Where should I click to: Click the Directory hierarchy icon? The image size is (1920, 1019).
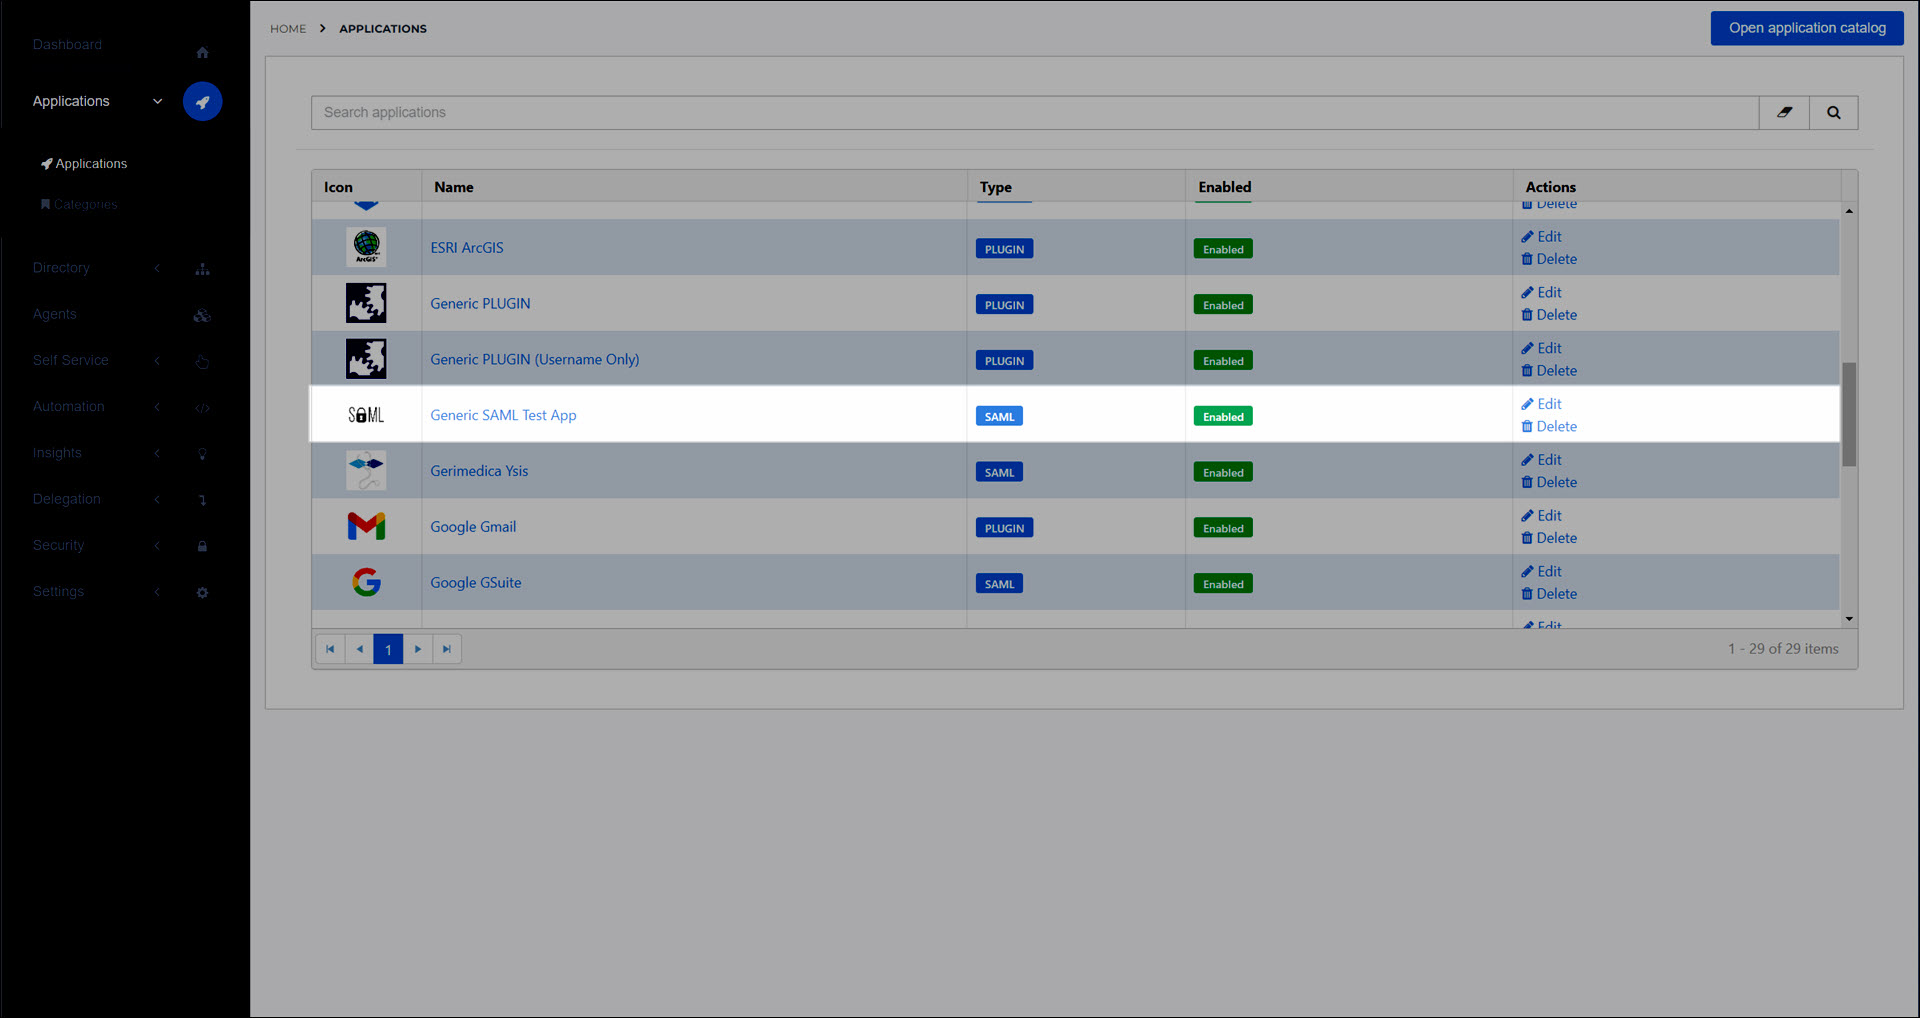(202, 269)
